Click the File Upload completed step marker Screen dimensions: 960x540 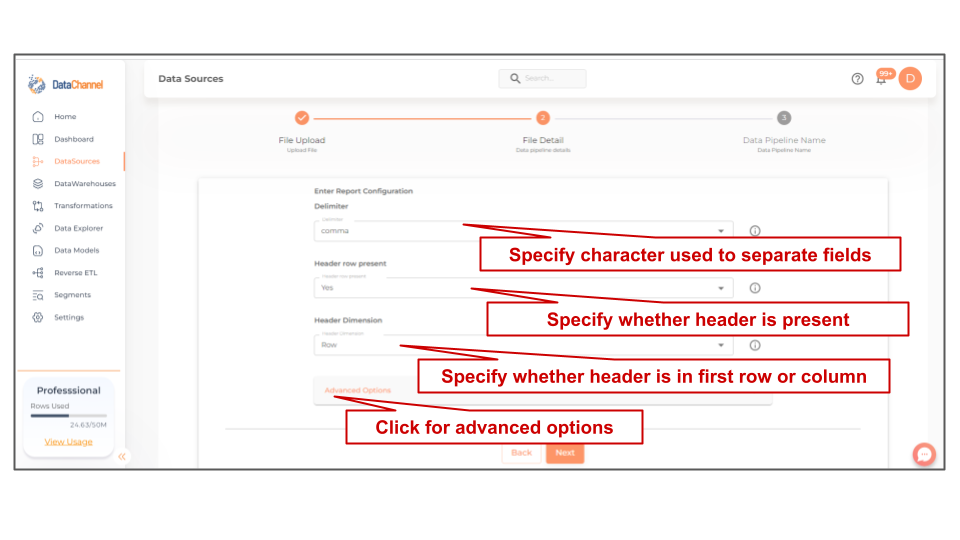click(x=302, y=118)
